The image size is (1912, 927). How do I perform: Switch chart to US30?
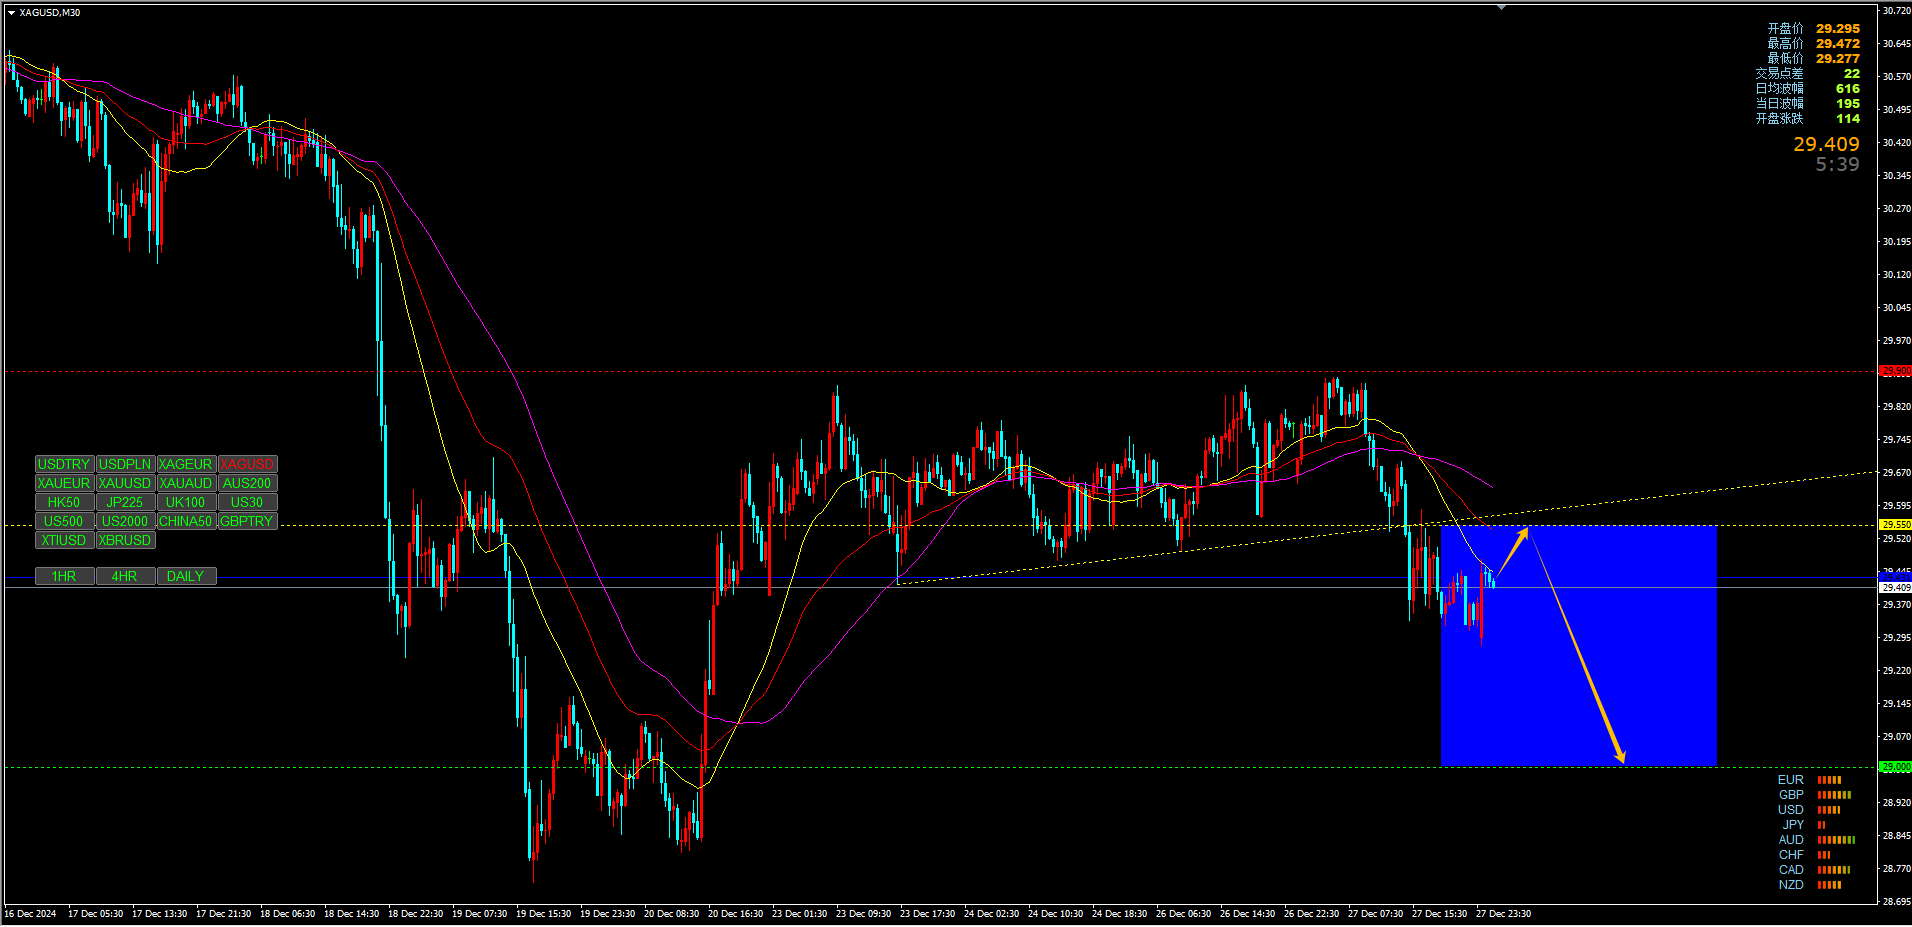[247, 502]
